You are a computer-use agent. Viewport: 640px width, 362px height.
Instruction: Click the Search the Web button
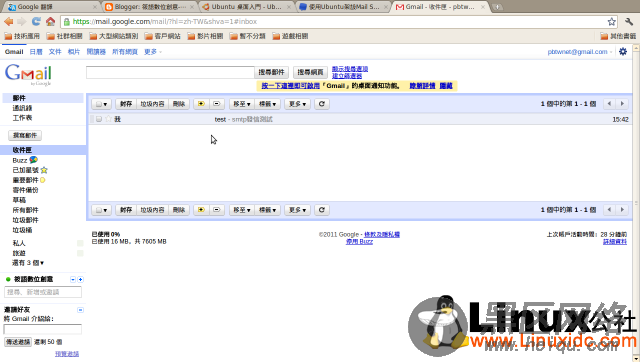[310, 72]
